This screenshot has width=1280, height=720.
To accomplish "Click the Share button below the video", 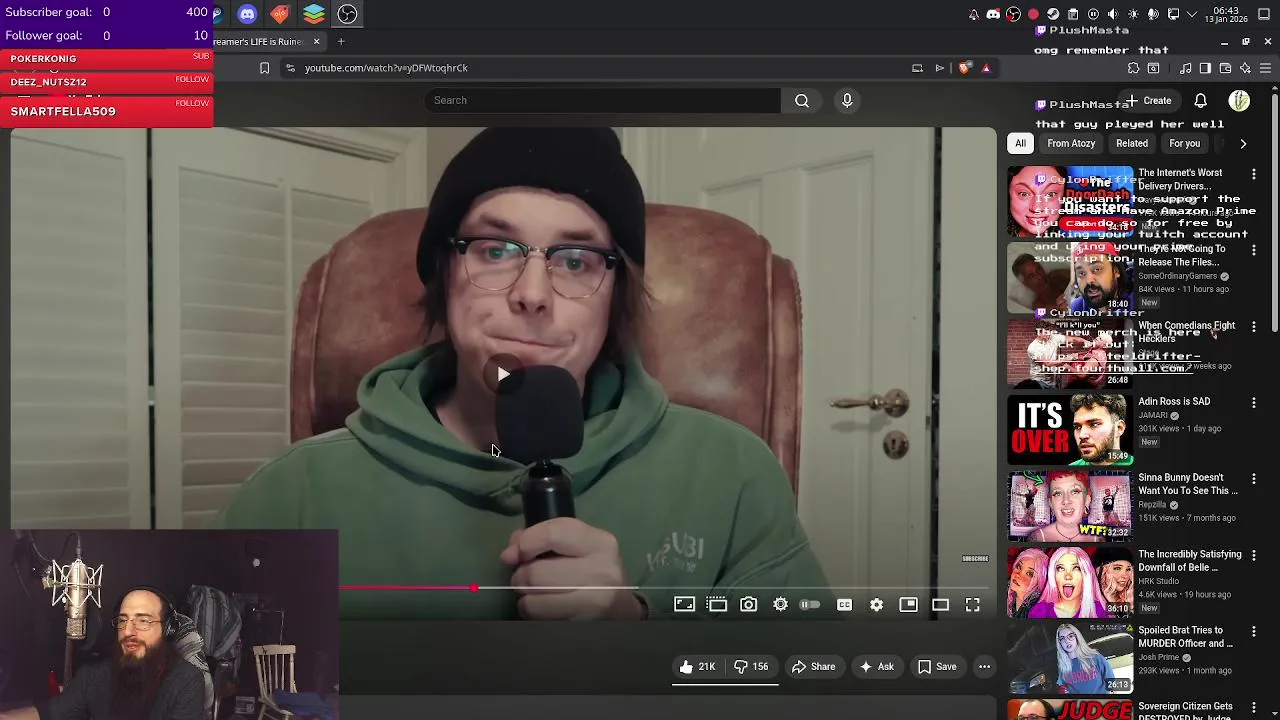I will click(814, 667).
